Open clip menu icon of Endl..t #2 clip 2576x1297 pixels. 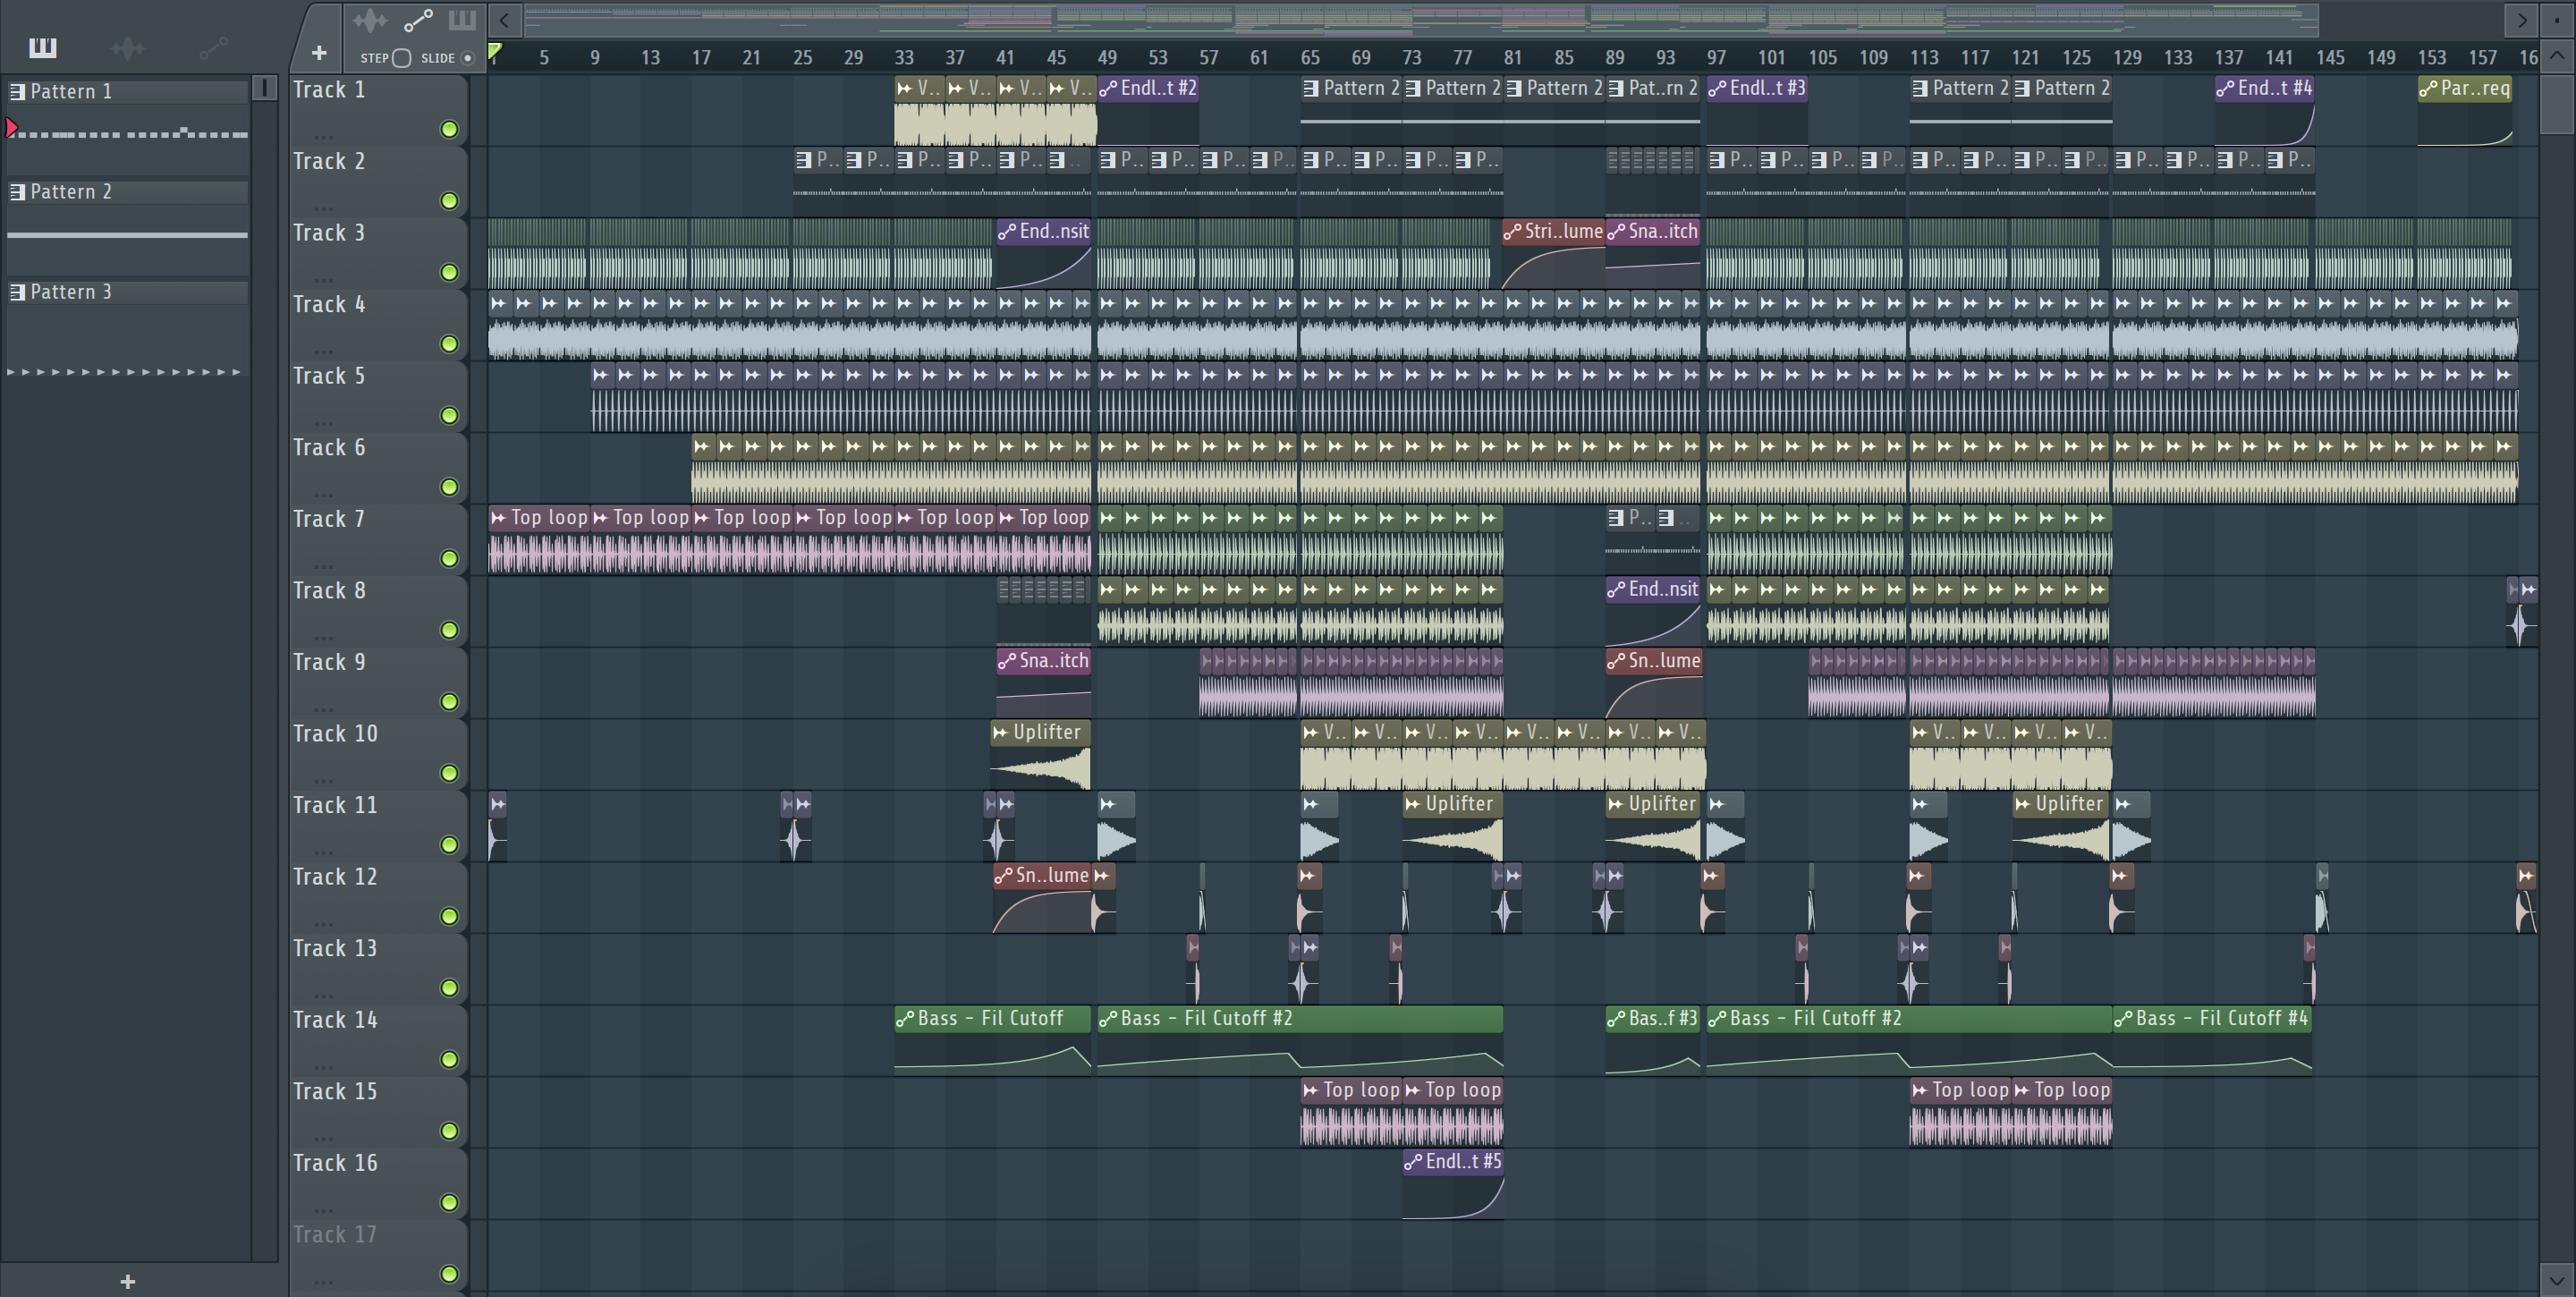(1108, 88)
